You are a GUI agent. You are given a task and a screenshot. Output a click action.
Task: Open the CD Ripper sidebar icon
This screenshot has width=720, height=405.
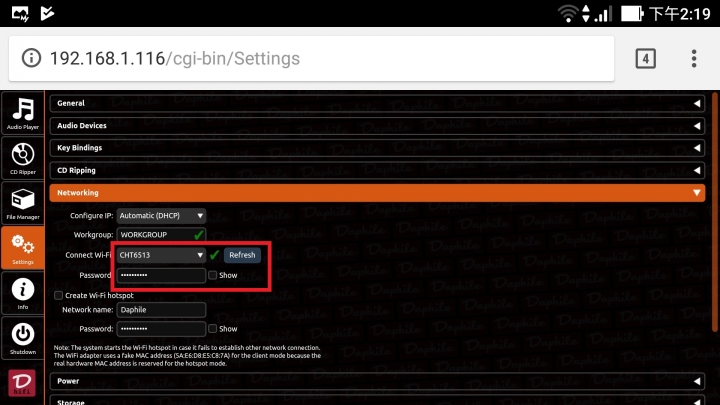tap(22, 158)
